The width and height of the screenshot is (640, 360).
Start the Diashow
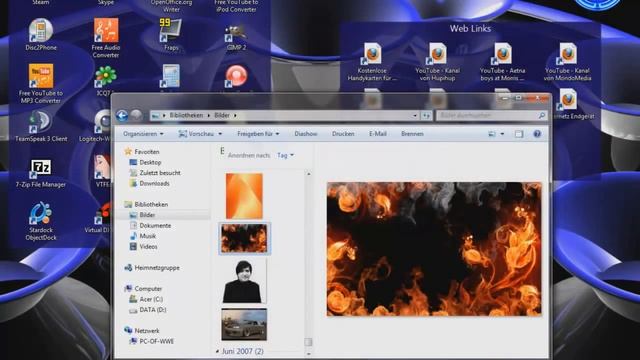pyautogui.click(x=306, y=134)
